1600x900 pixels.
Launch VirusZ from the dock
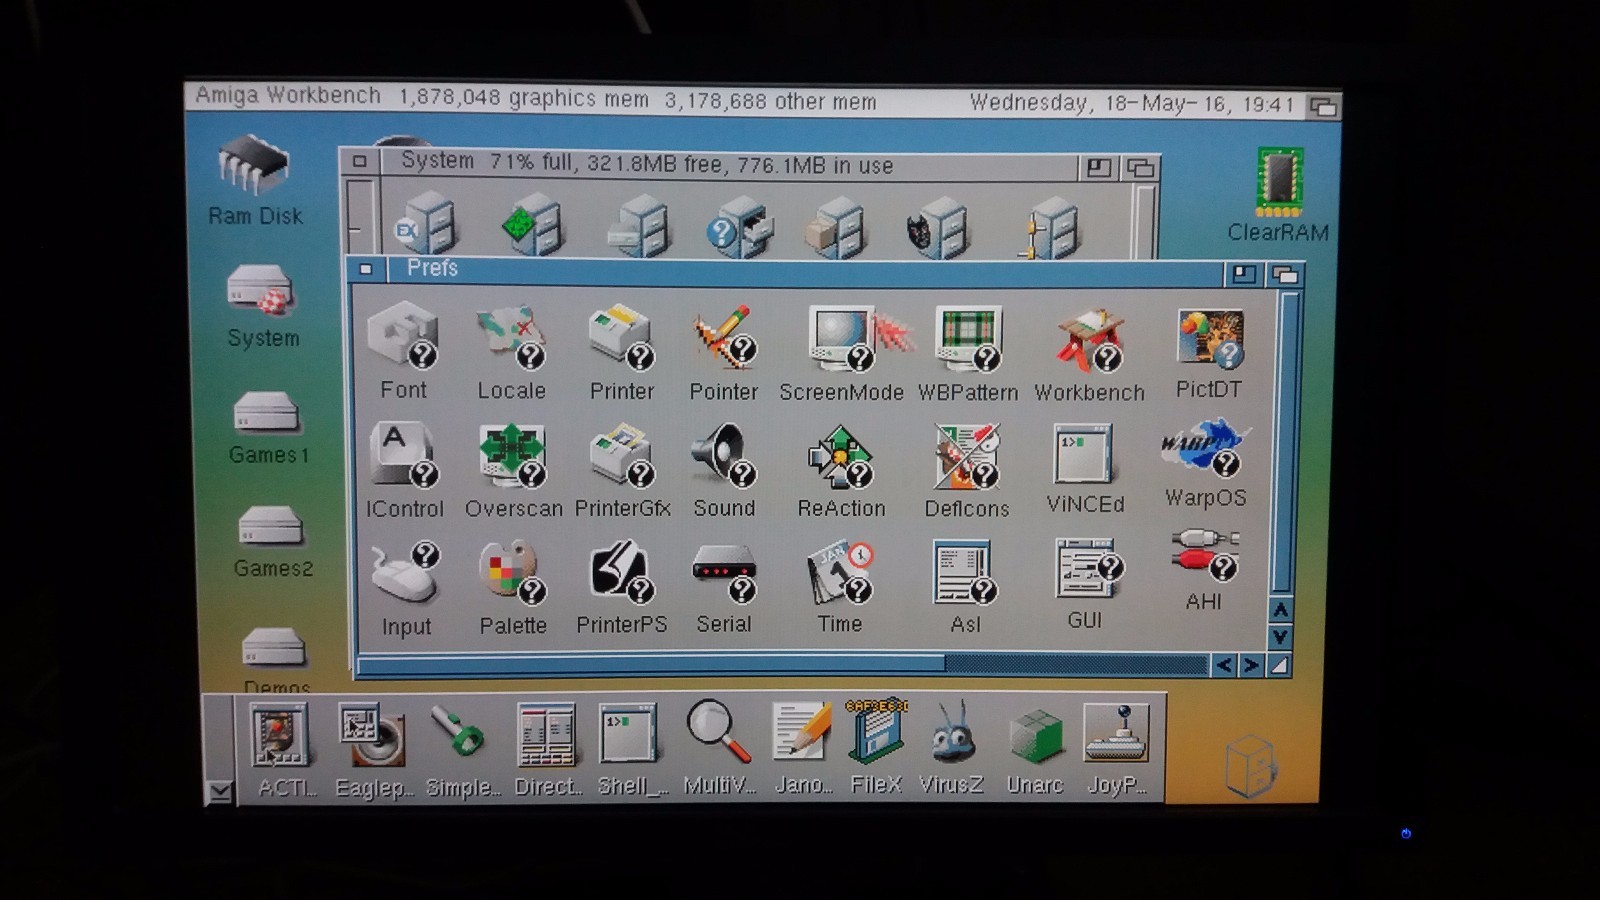pos(951,733)
